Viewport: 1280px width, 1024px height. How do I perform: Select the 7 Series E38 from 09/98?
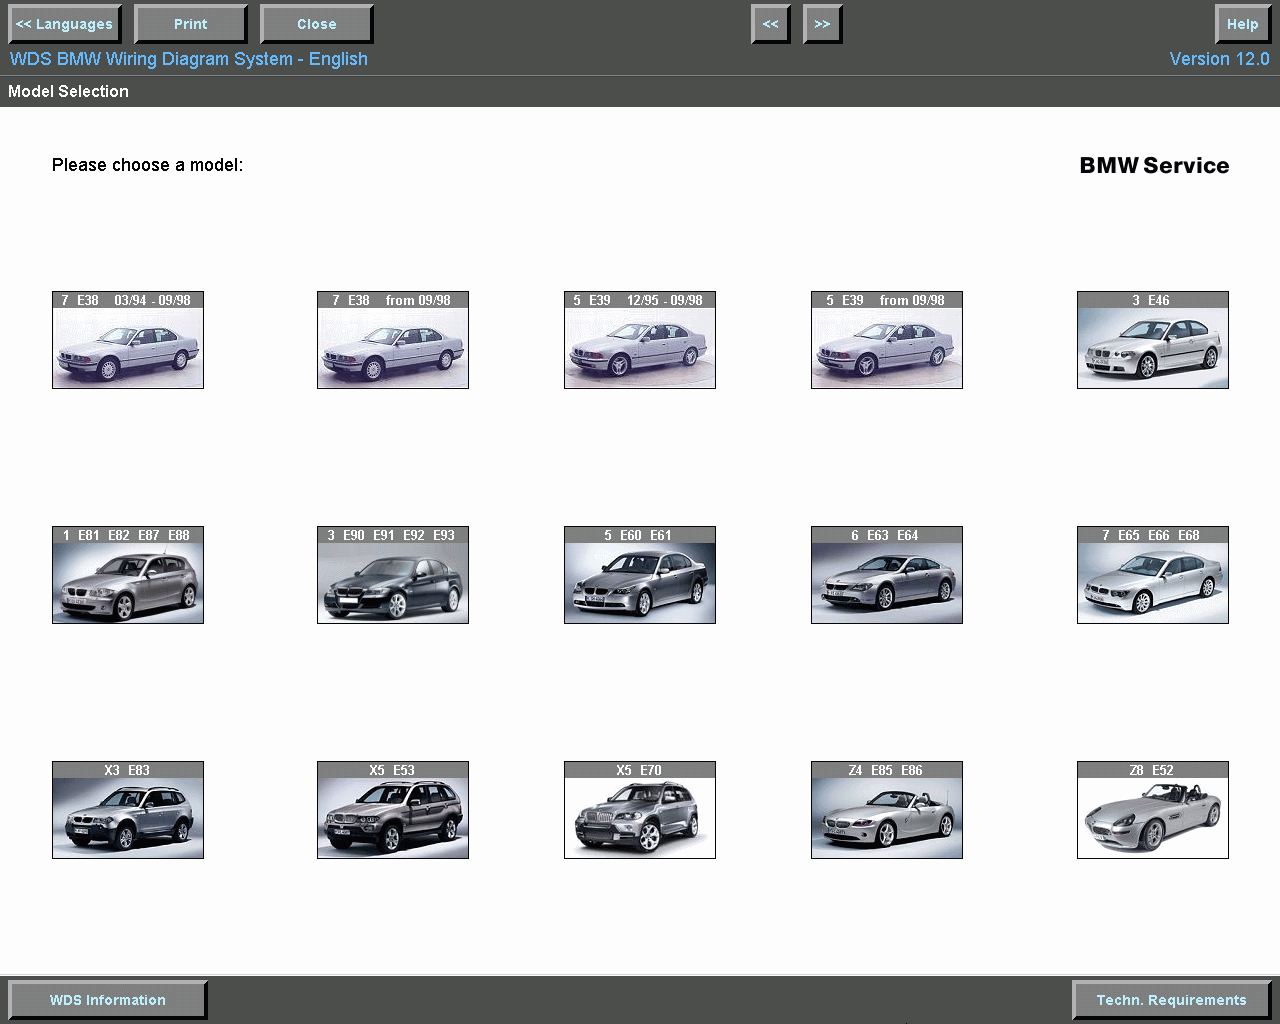point(392,340)
